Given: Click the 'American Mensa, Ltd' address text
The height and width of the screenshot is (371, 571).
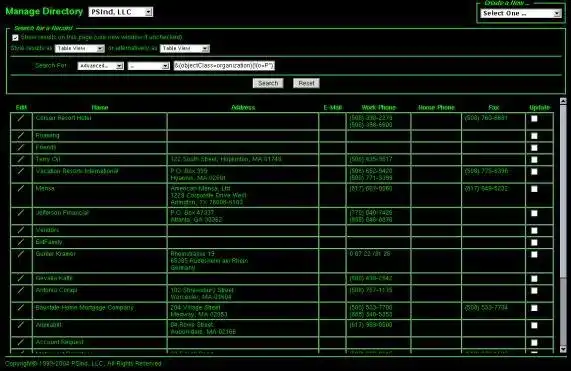Looking at the screenshot, I should pyautogui.click(x=200, y=188).
